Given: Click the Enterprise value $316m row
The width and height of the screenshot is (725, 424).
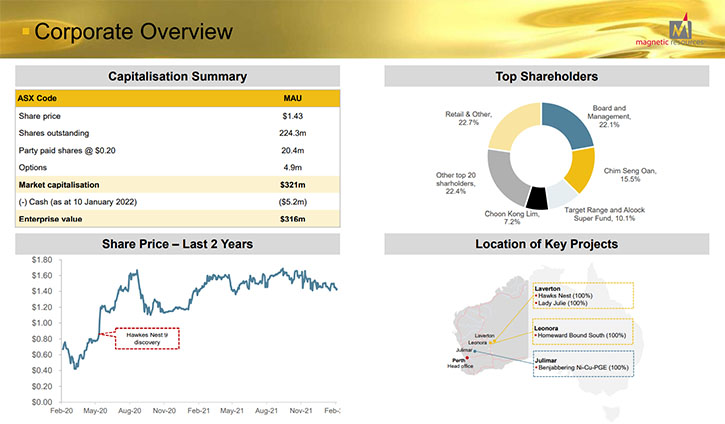Looking at the screenshot, I should 177,219.
